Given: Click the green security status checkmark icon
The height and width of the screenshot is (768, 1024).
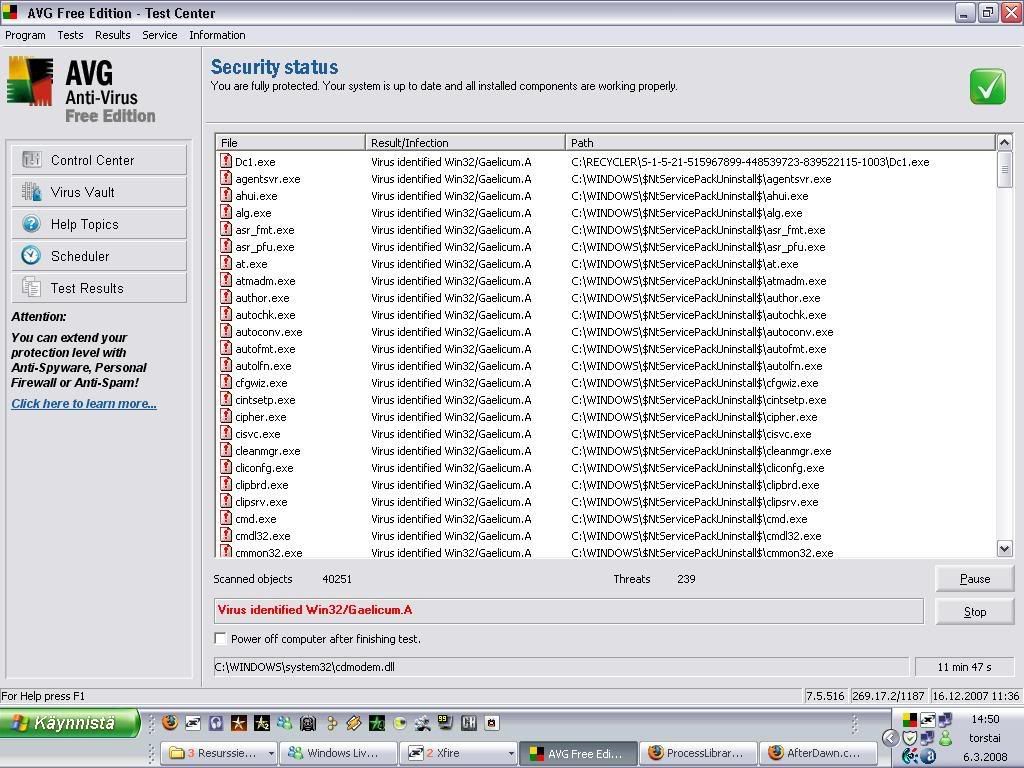Looking at the screenshot, I should [987, 86].
